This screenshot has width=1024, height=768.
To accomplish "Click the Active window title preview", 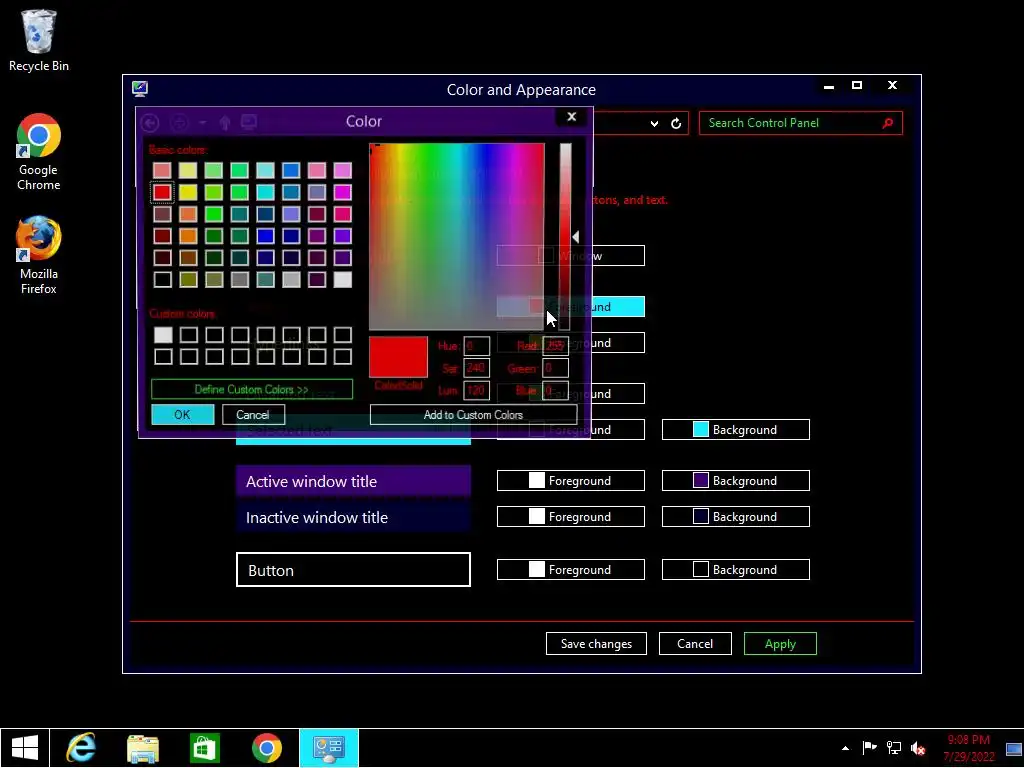I will click(x=353, y=481).
